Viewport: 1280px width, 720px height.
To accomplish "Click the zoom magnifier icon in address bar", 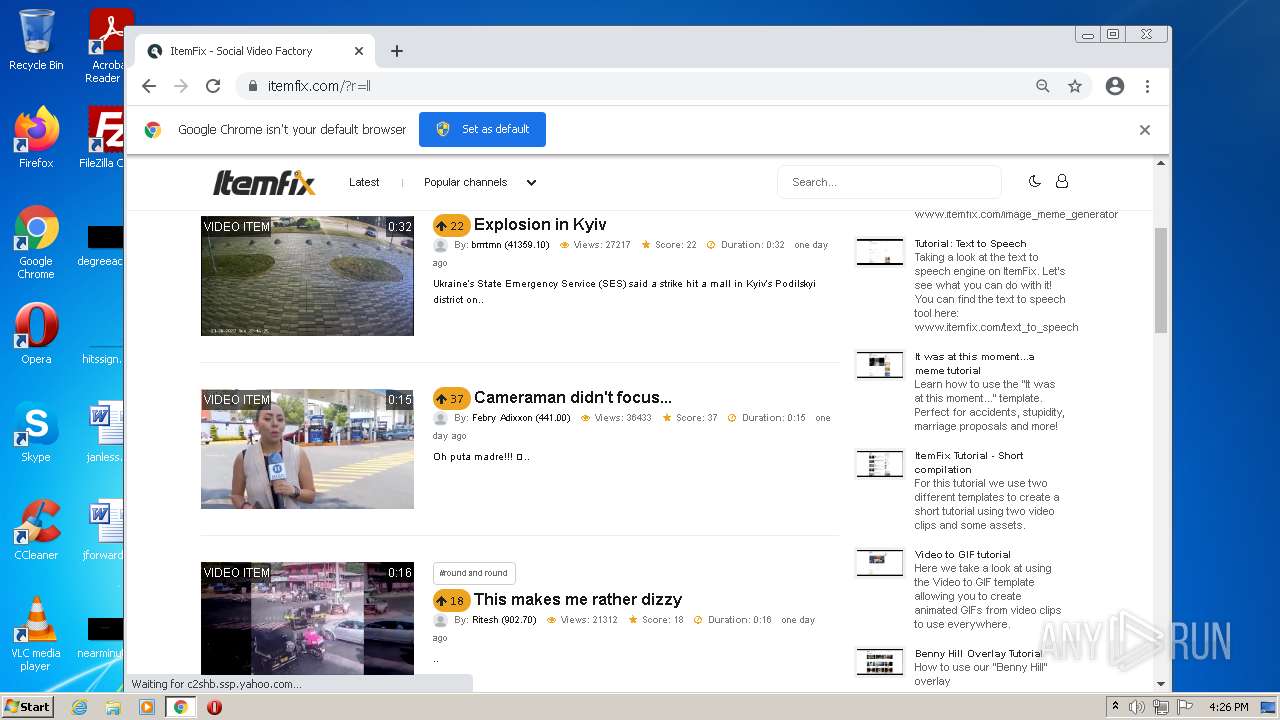I will 1043,86.
